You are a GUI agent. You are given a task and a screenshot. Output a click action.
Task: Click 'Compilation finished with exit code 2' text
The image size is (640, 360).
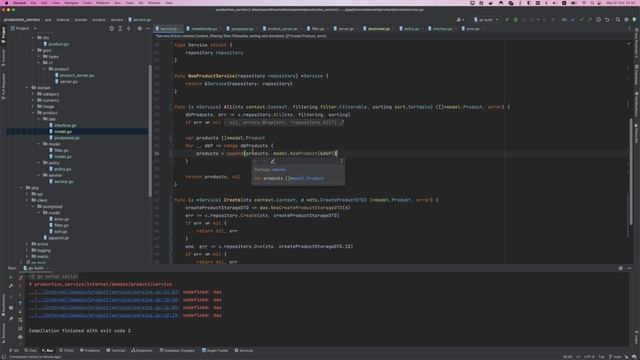click(x=80, y=331)
